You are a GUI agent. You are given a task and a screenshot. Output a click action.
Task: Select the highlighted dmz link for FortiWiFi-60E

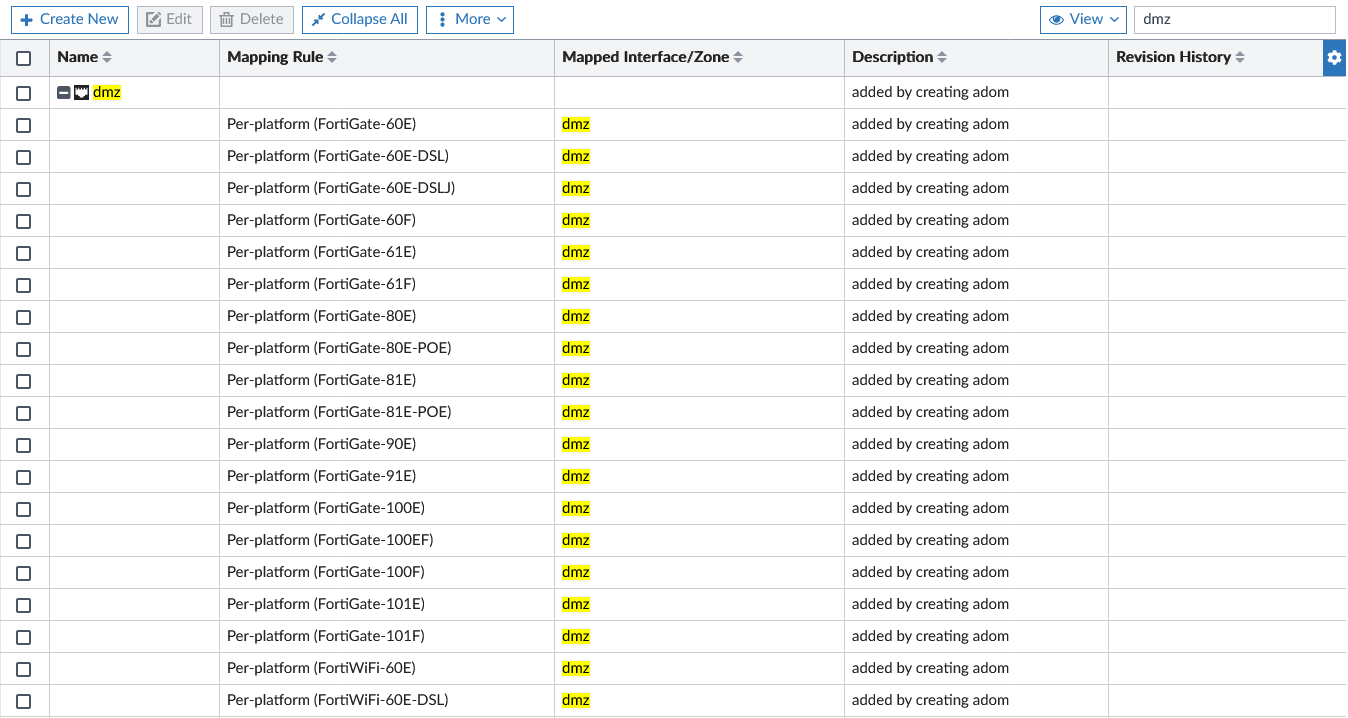(x=575, y=668)
